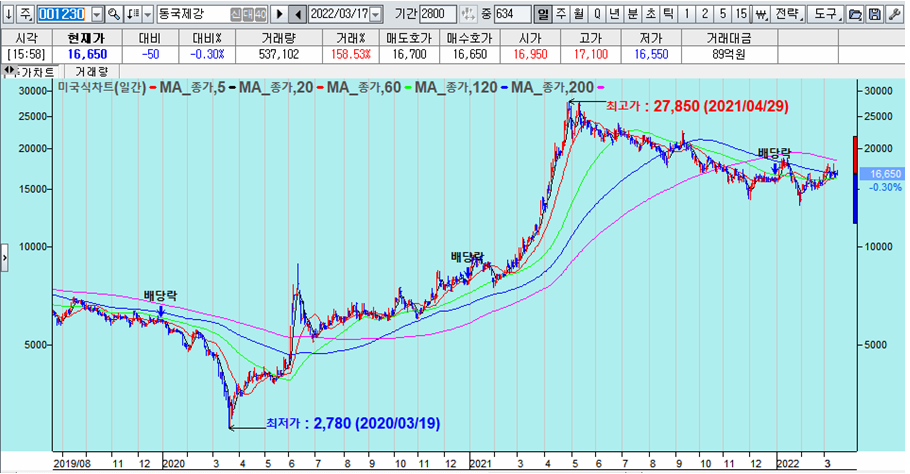Open the stock code dropdown arrow
The image size is (910, 474).
click(96, 15)
